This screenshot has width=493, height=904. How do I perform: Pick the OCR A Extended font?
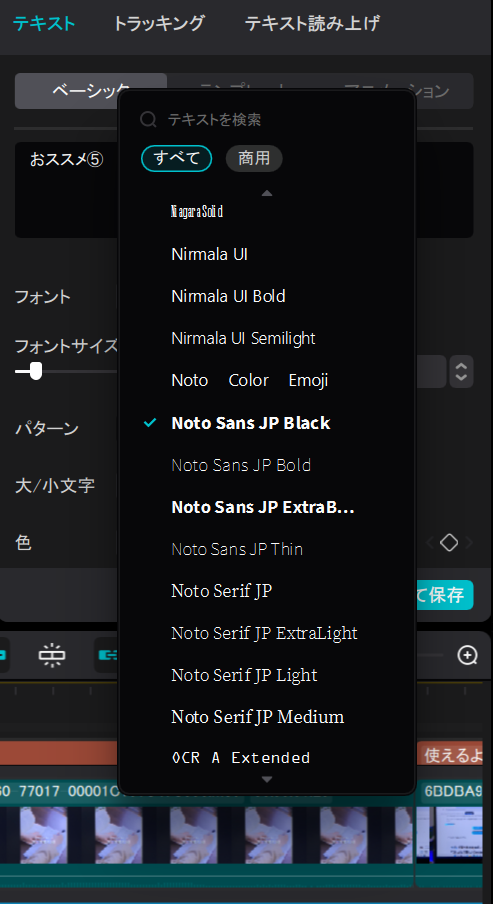tap(240, 758)
